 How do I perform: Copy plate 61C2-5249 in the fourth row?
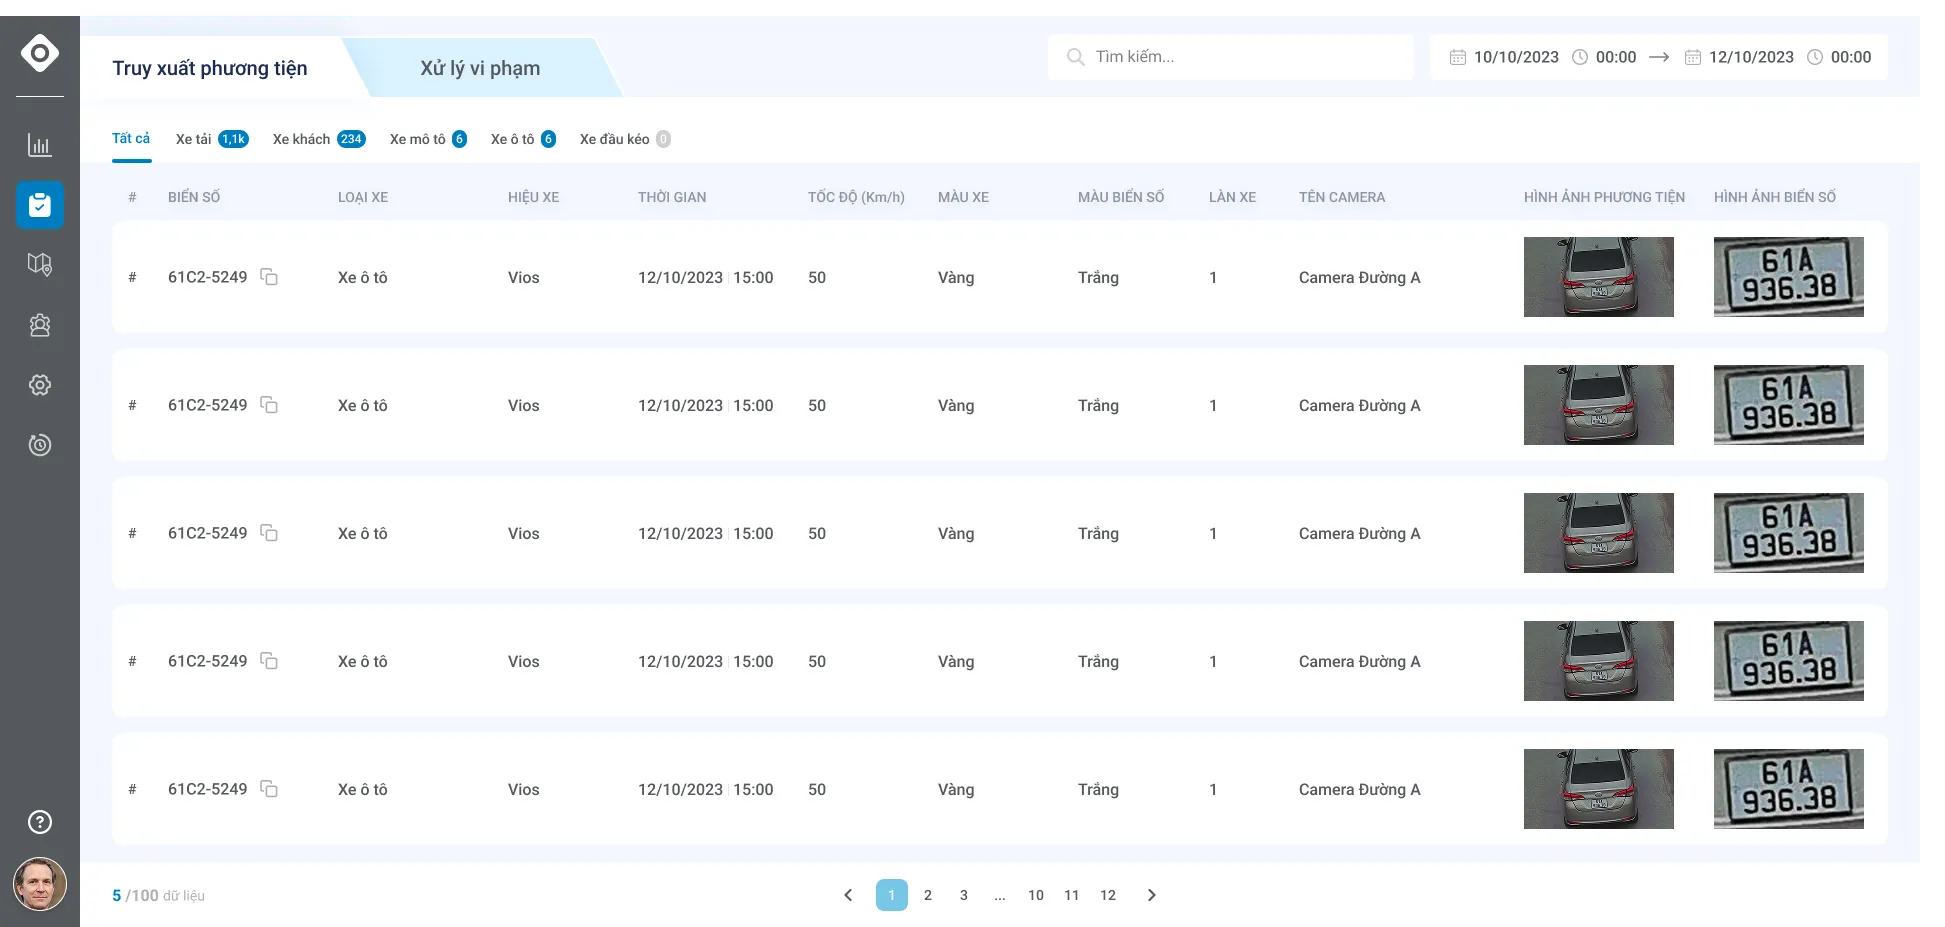[x=269, y=661]
